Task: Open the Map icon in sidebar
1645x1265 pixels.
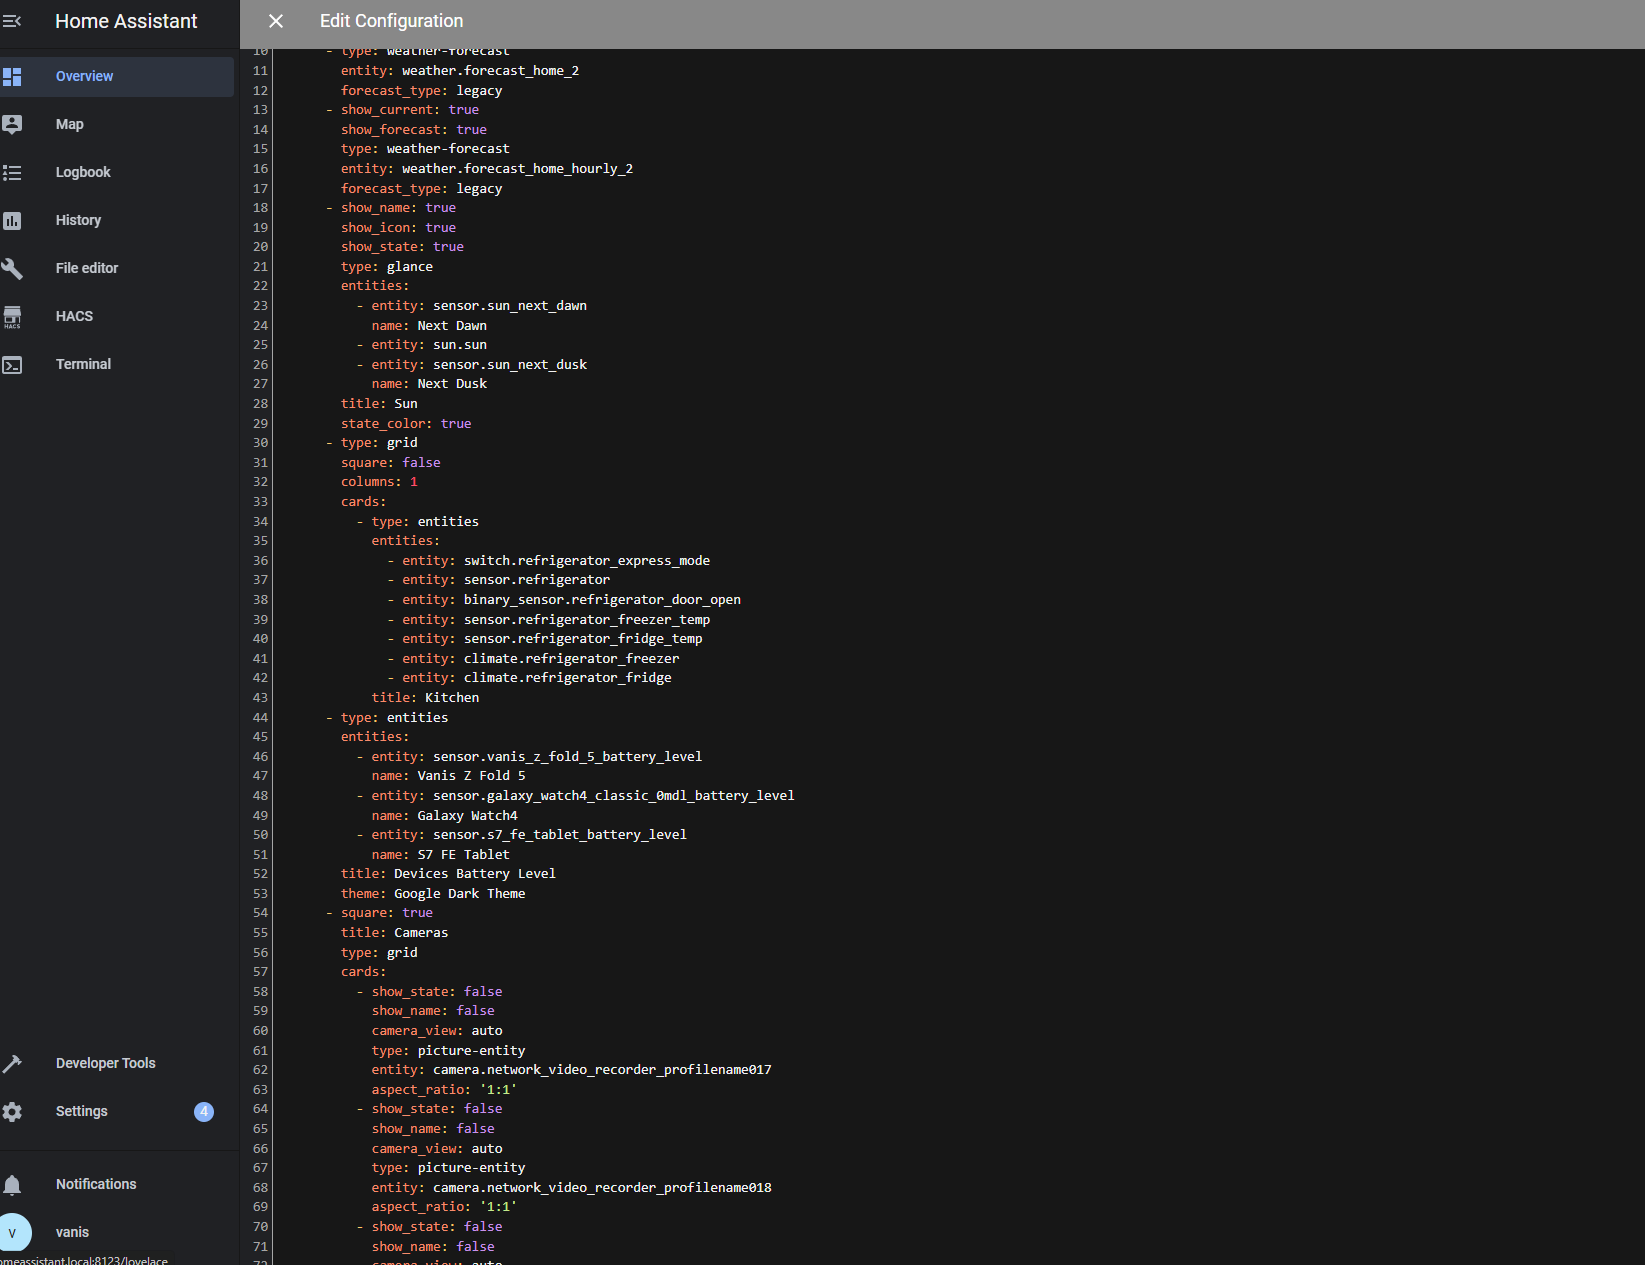Action: 12,124
